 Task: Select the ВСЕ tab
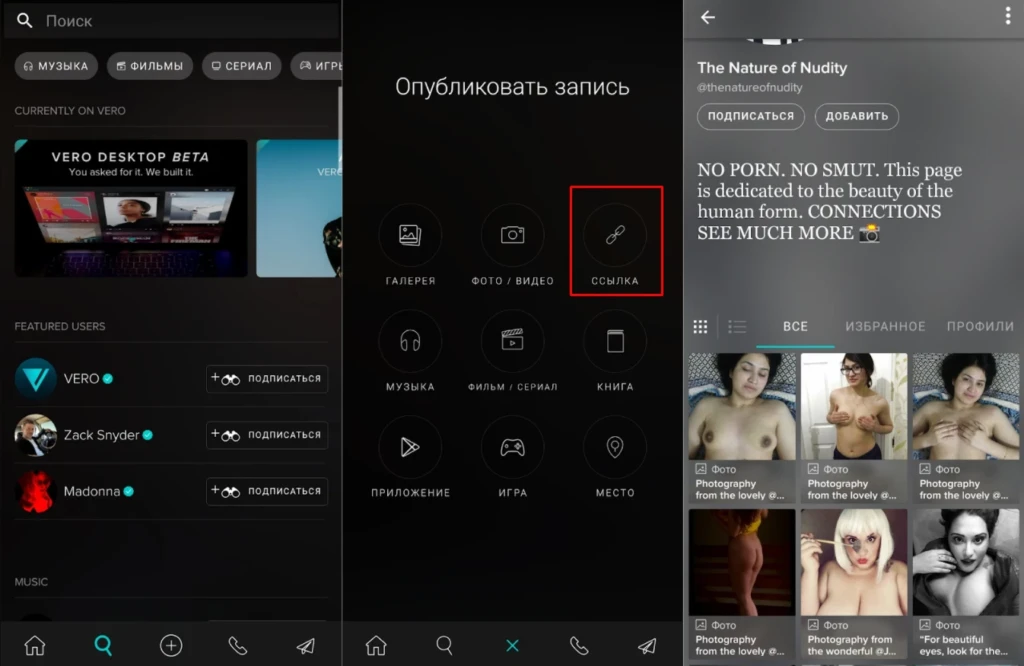coord(795,326)
